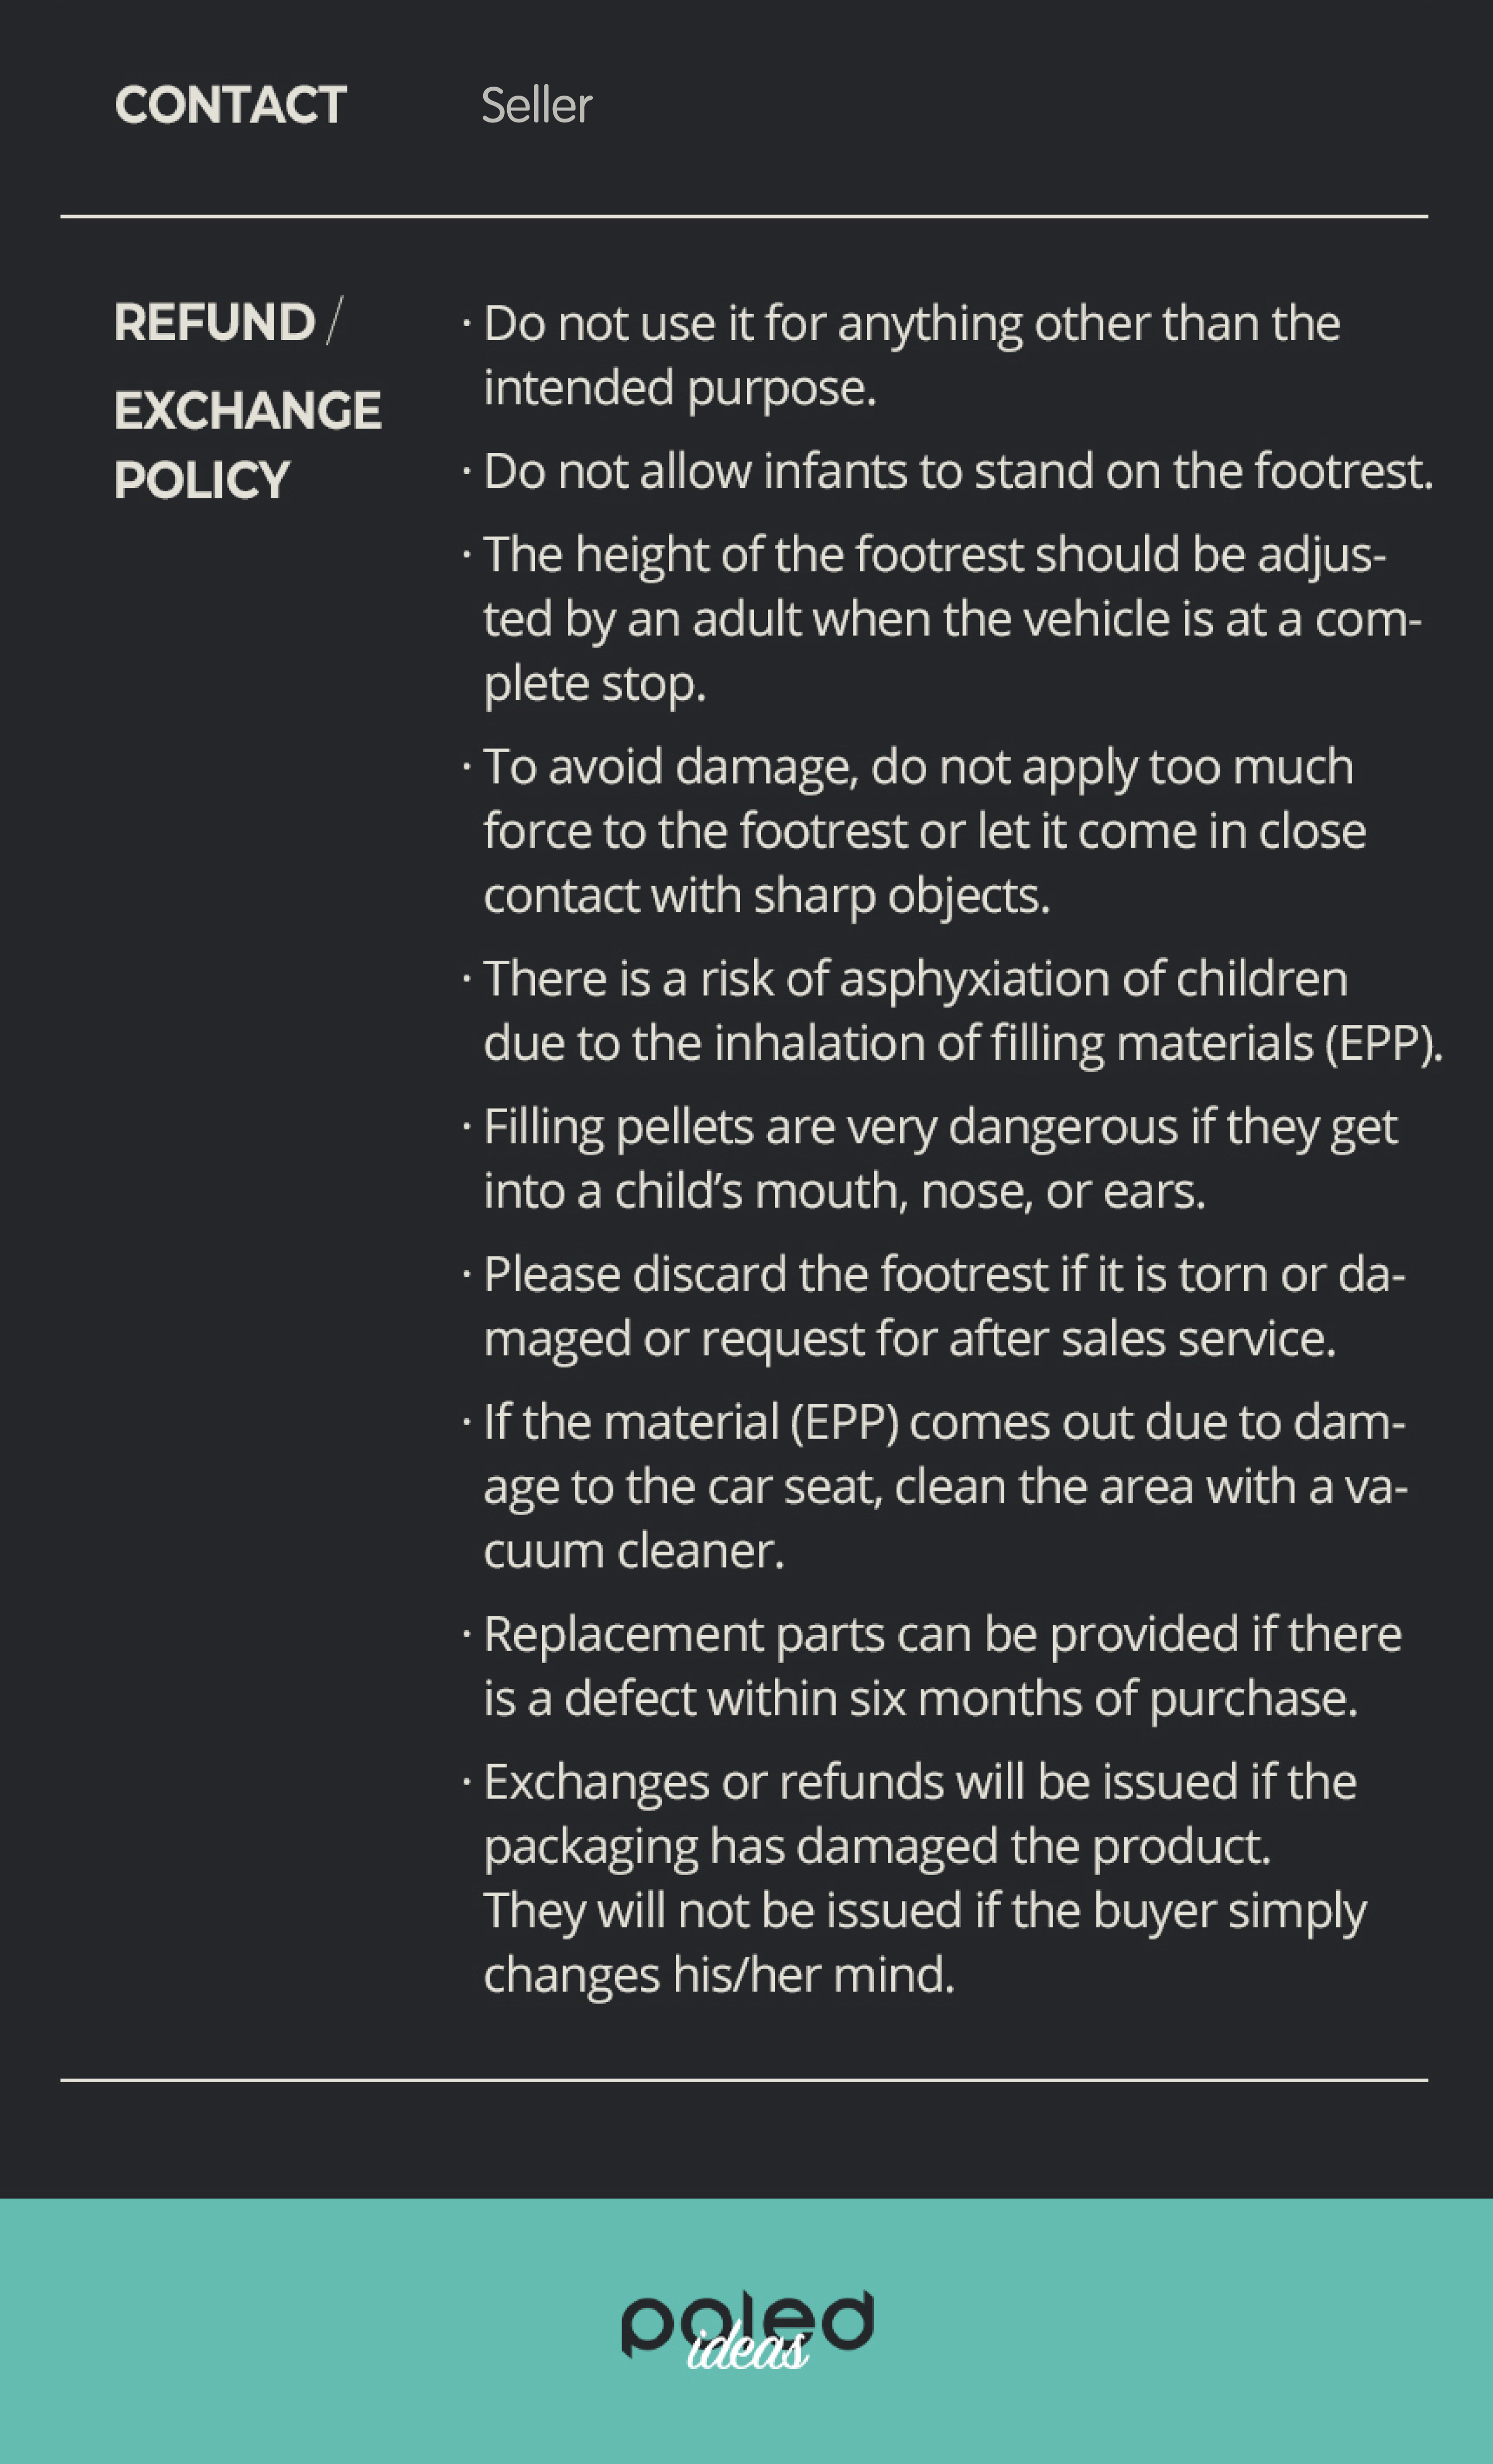
Task: Click the poled ideas logo
Action: 747,2331
